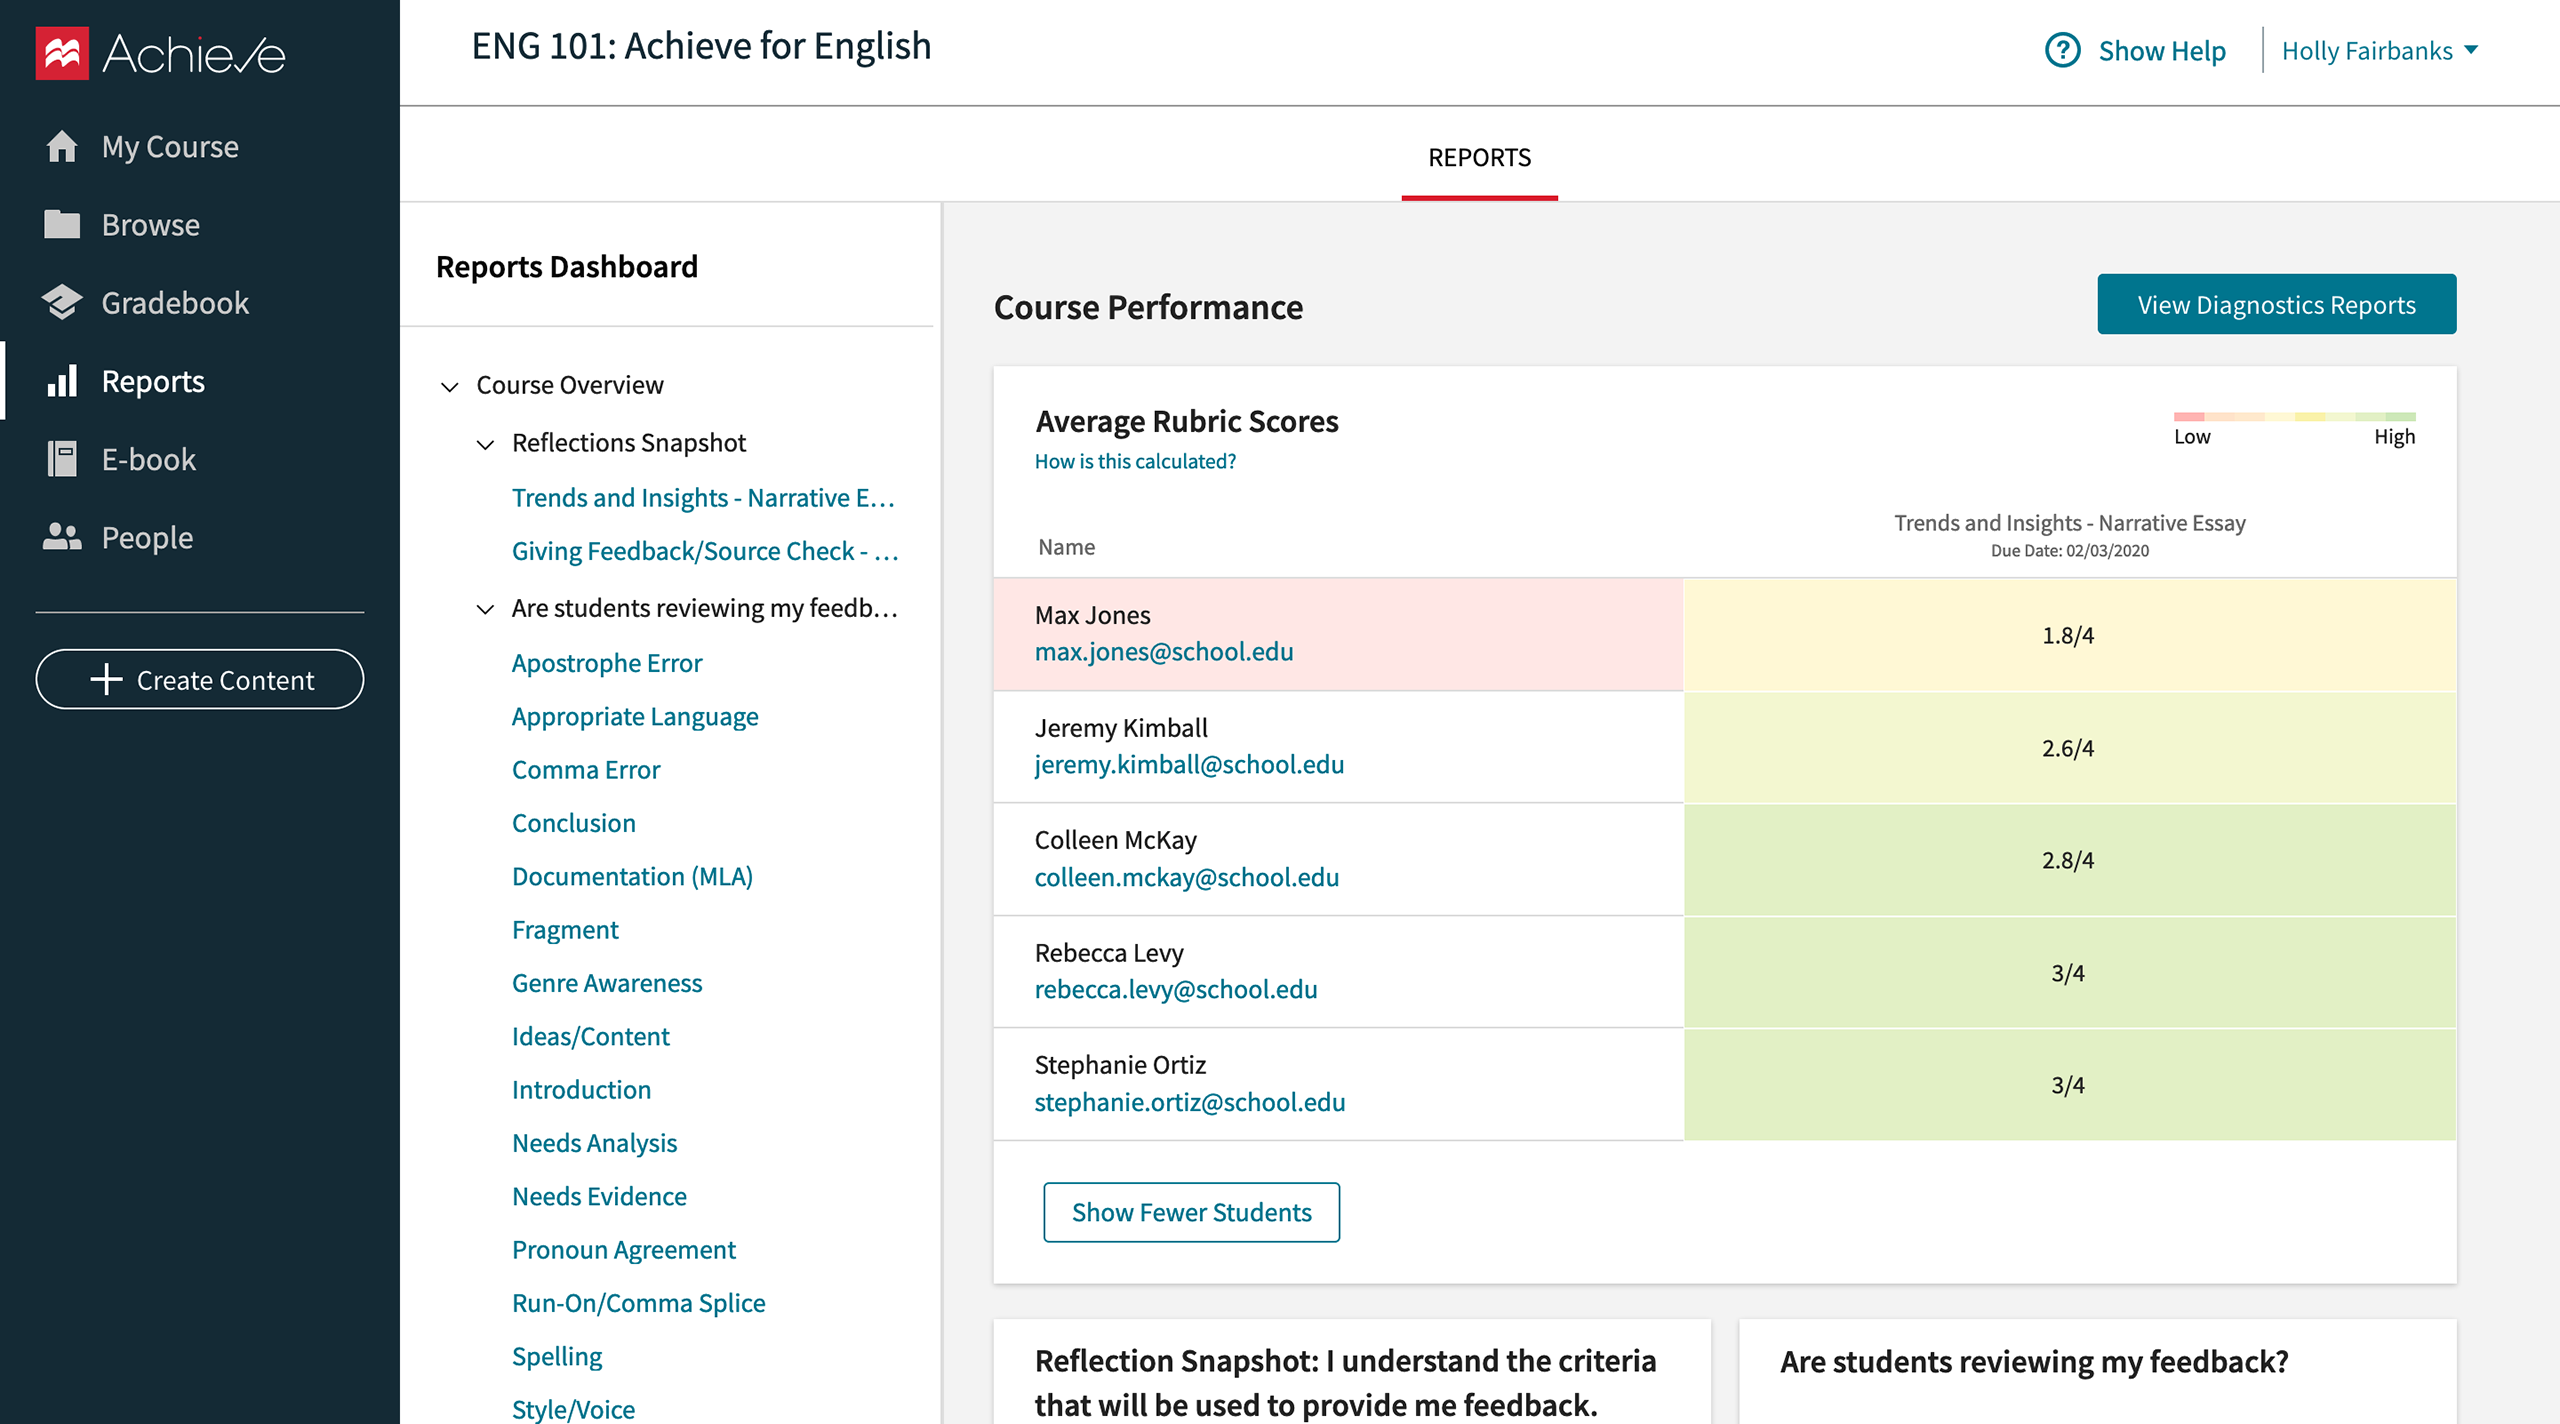Click the Reports Dashboard heading
This screenshot has width=2560, height=1424.
pyautogui.click(x=567, y=266)
